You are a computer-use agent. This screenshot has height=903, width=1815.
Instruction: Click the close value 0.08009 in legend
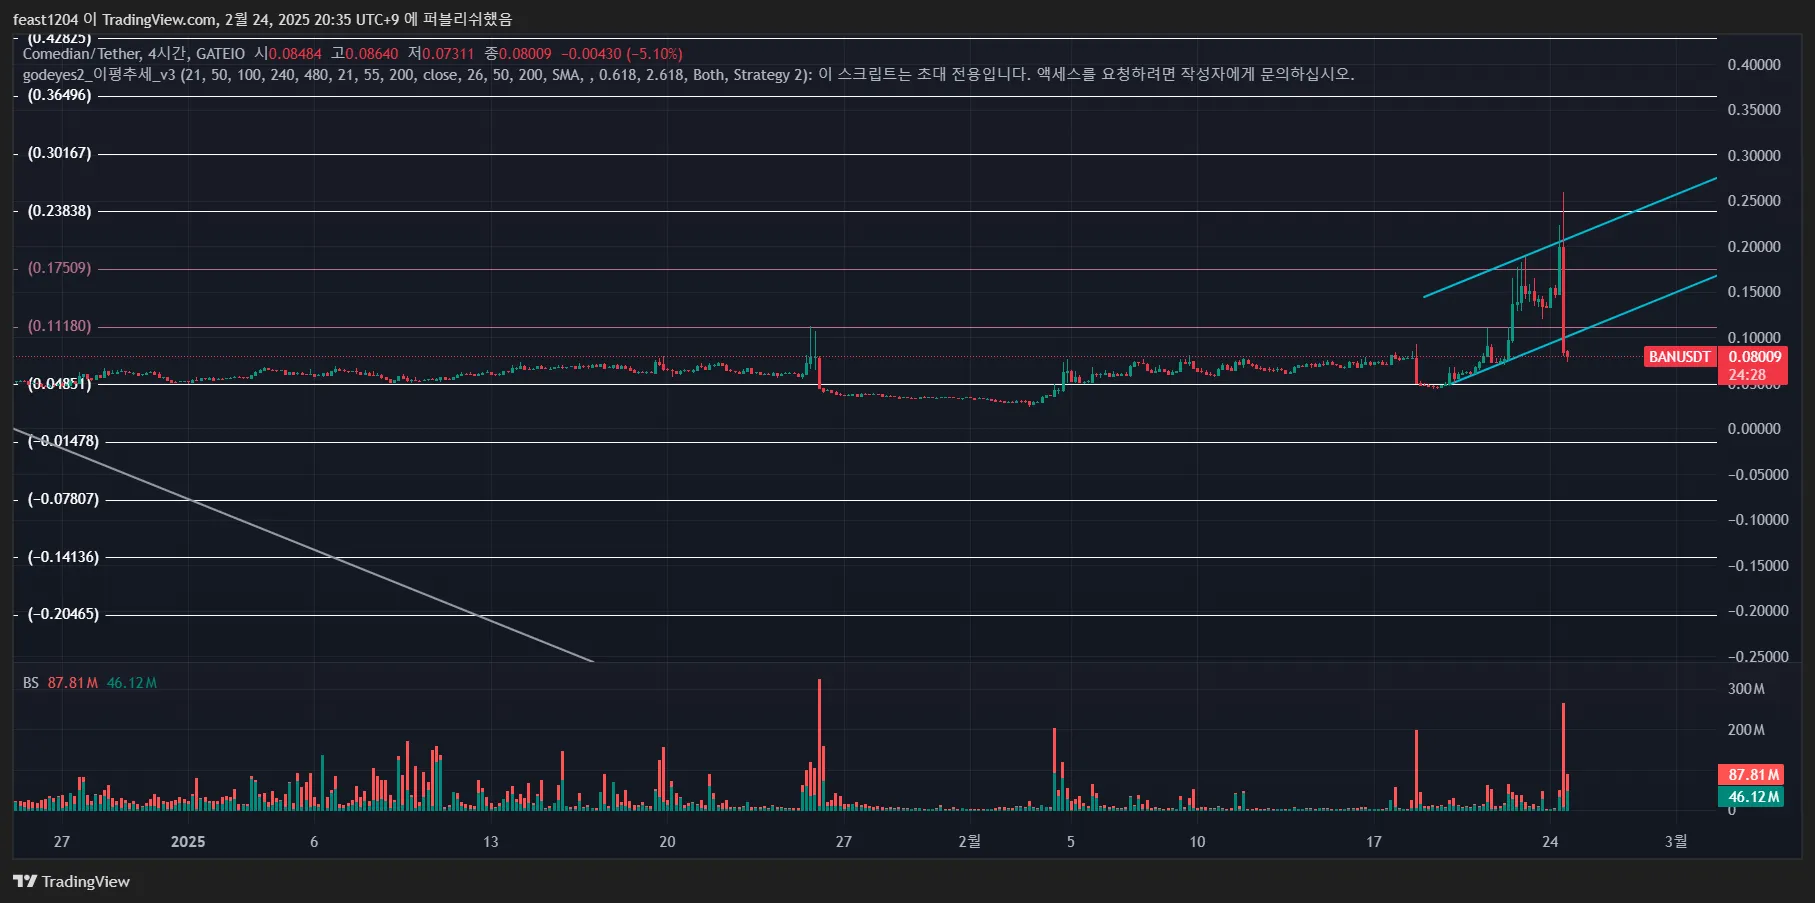click(525, 53)
